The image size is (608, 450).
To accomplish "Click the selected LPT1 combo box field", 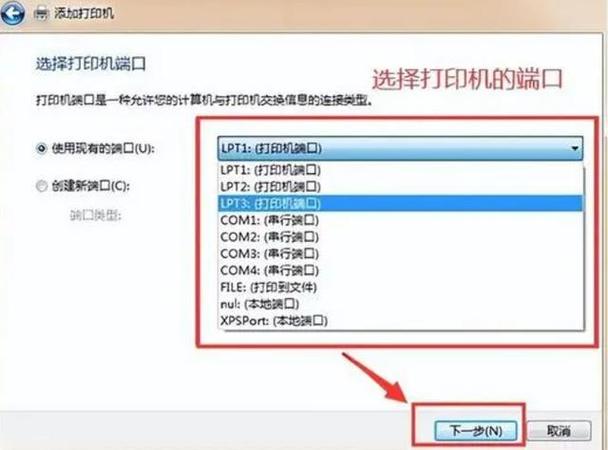I will coord(400,148).
